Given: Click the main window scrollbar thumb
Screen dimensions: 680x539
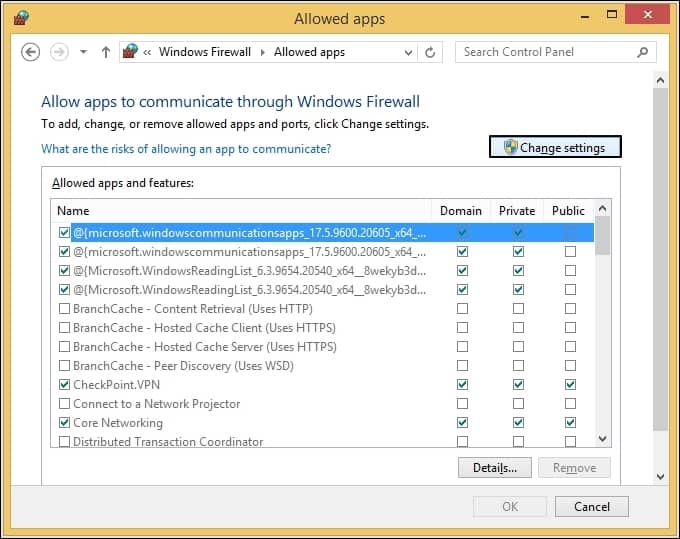Looking at the screenshot, I should click(x=660, y=259).
